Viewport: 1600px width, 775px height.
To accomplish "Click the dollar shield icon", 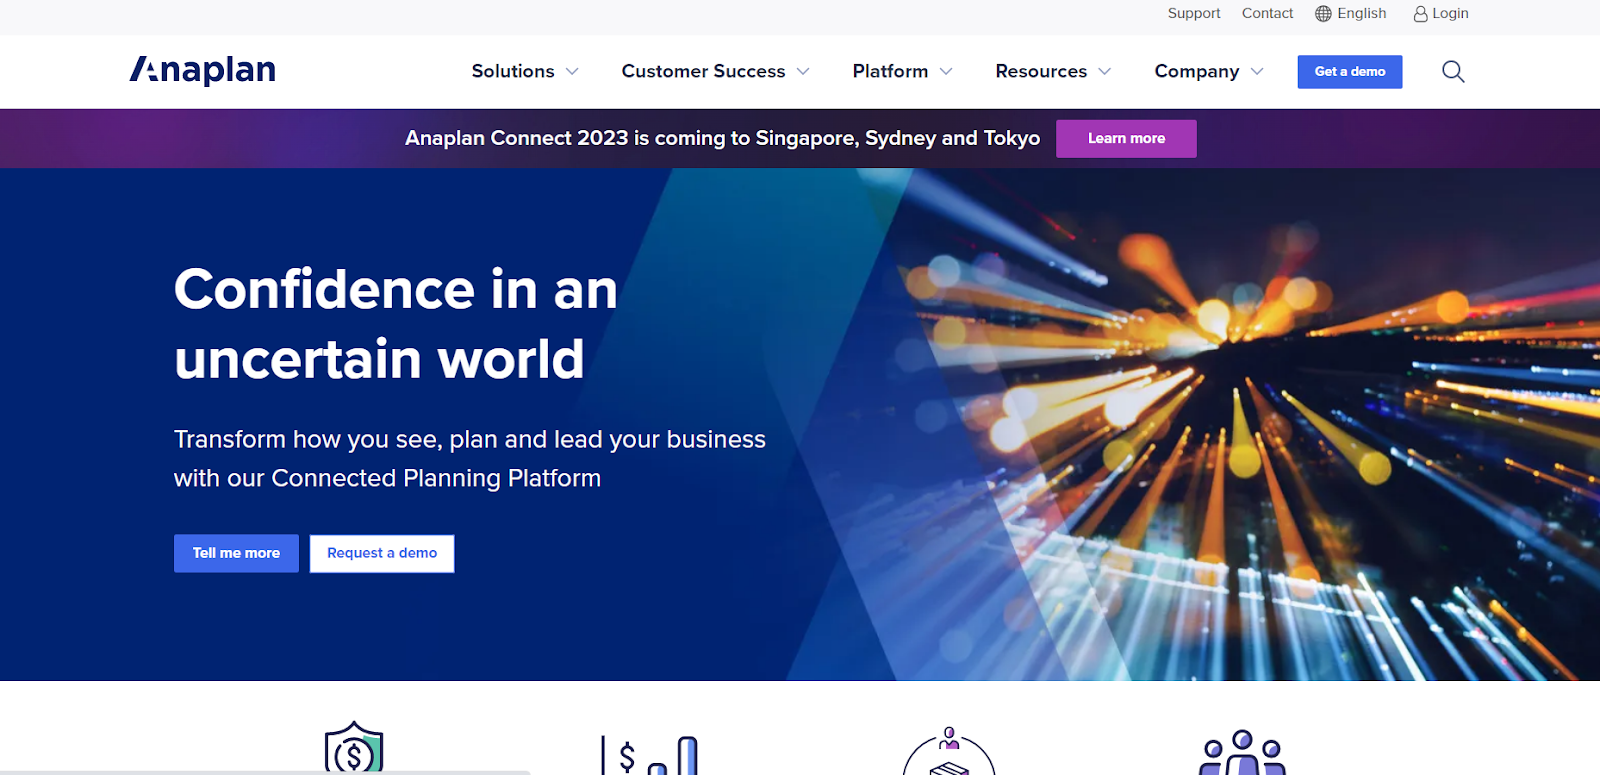I will pos(354,747).
